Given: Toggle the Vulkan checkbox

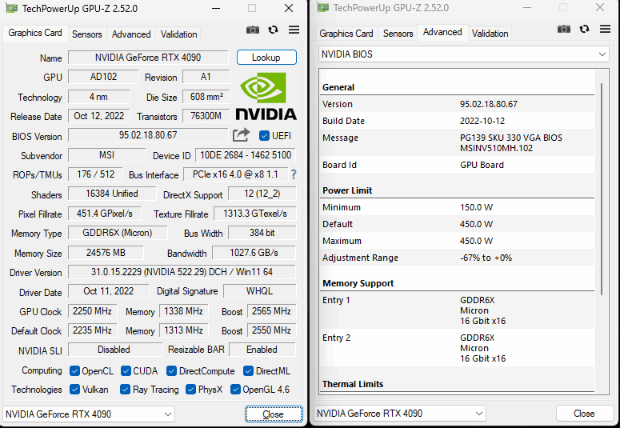Looking at the screenshot, I should 74,389.
